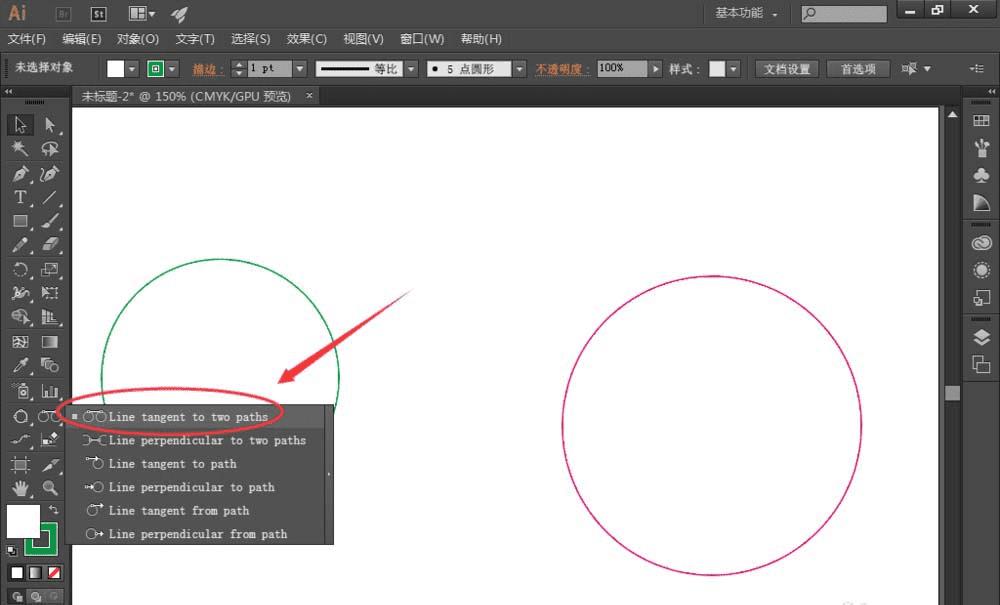Select the Eyedropper tool
1000x605 pixels.
(x=20, y=365)
